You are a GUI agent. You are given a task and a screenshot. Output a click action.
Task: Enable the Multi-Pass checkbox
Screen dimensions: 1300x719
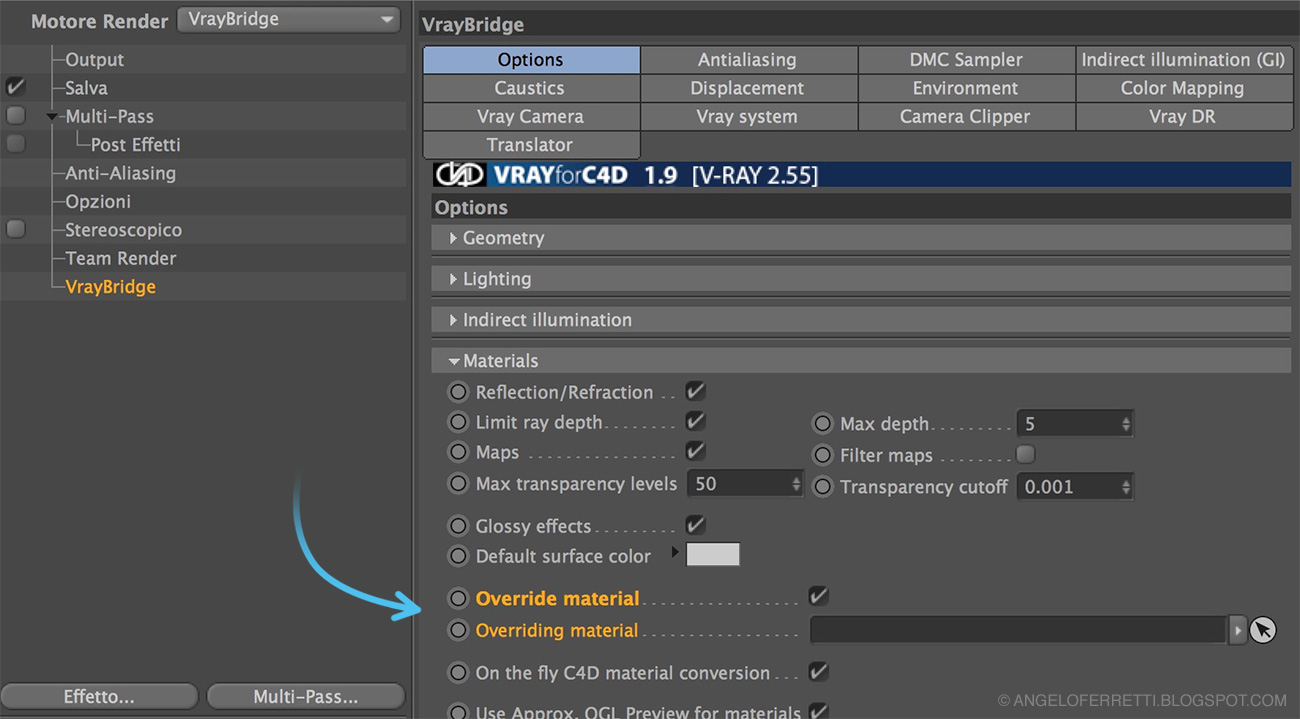click(15, 115)
